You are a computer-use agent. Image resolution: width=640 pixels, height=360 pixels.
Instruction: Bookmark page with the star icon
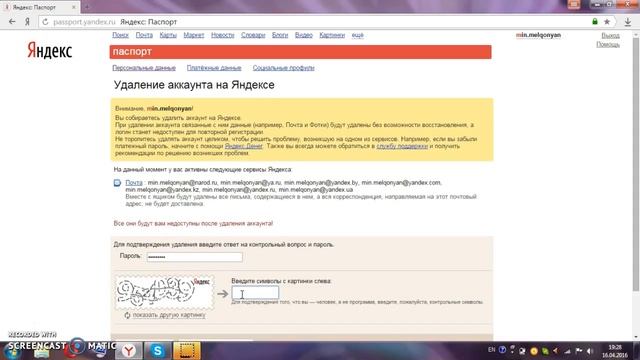pos(607,22)
